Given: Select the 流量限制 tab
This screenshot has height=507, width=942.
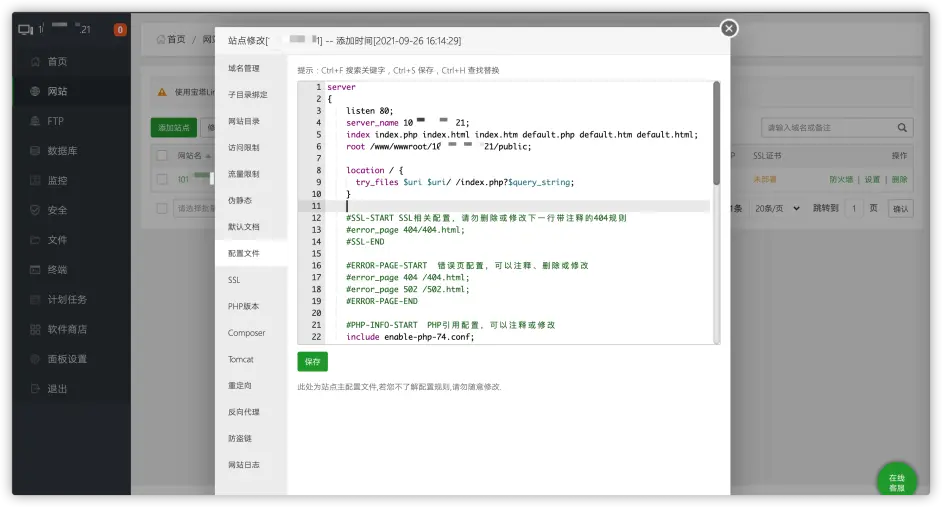Looking at the screenshot, I should pyautogui.click(x=244, y=174).
